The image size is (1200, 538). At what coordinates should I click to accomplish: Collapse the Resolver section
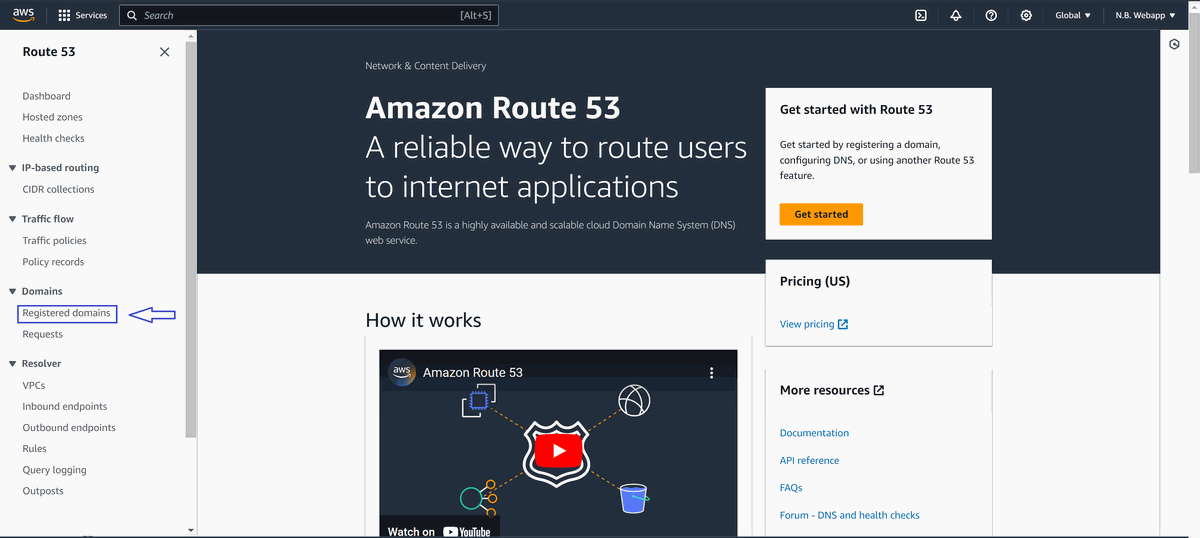click(12, 364)
